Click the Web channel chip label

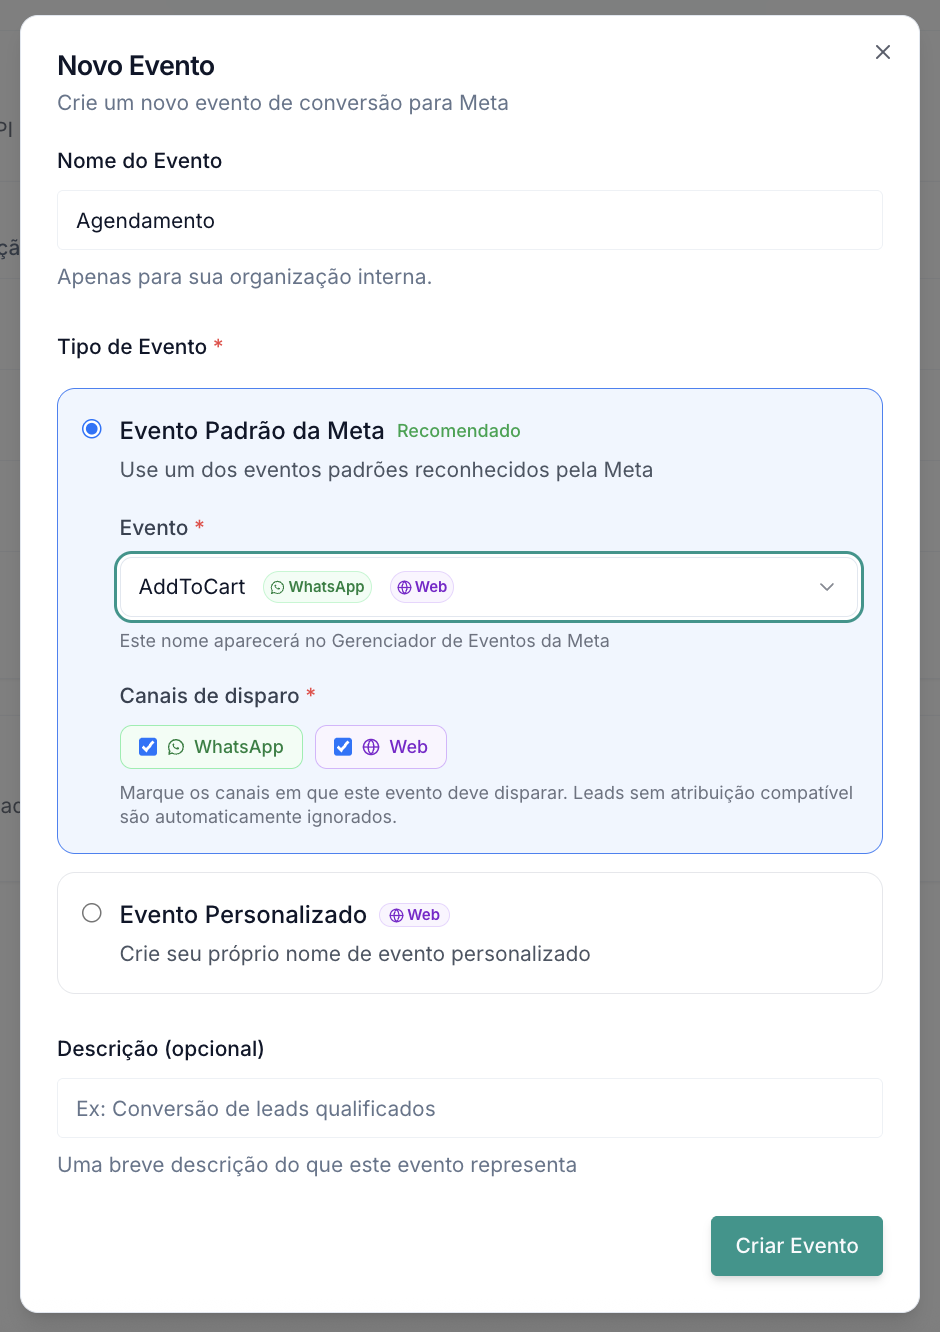pos(409,747)
